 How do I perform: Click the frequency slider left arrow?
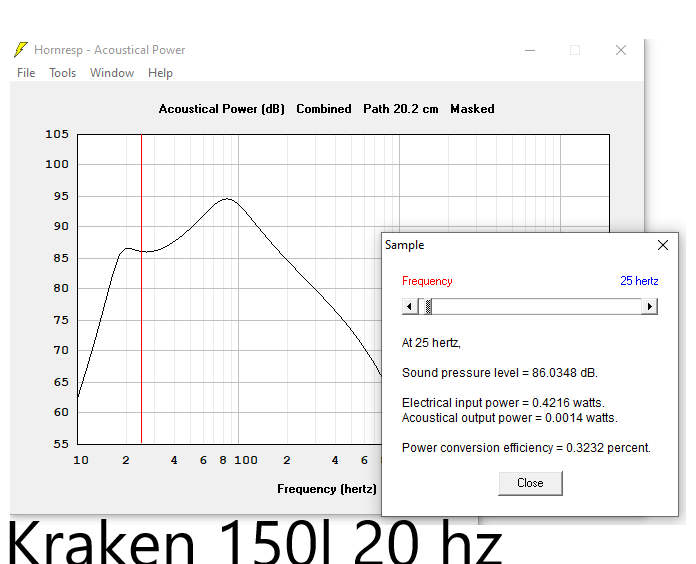pos(409,306)
